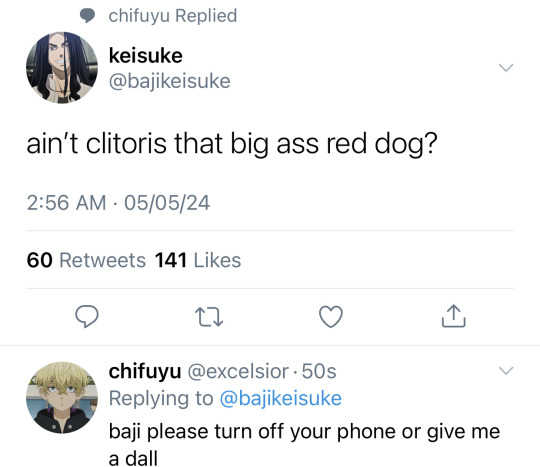Click the chifuyu Replied header text
Viewport: 540px width, 467px height.
pyautogui.click(x=173, y=16)
